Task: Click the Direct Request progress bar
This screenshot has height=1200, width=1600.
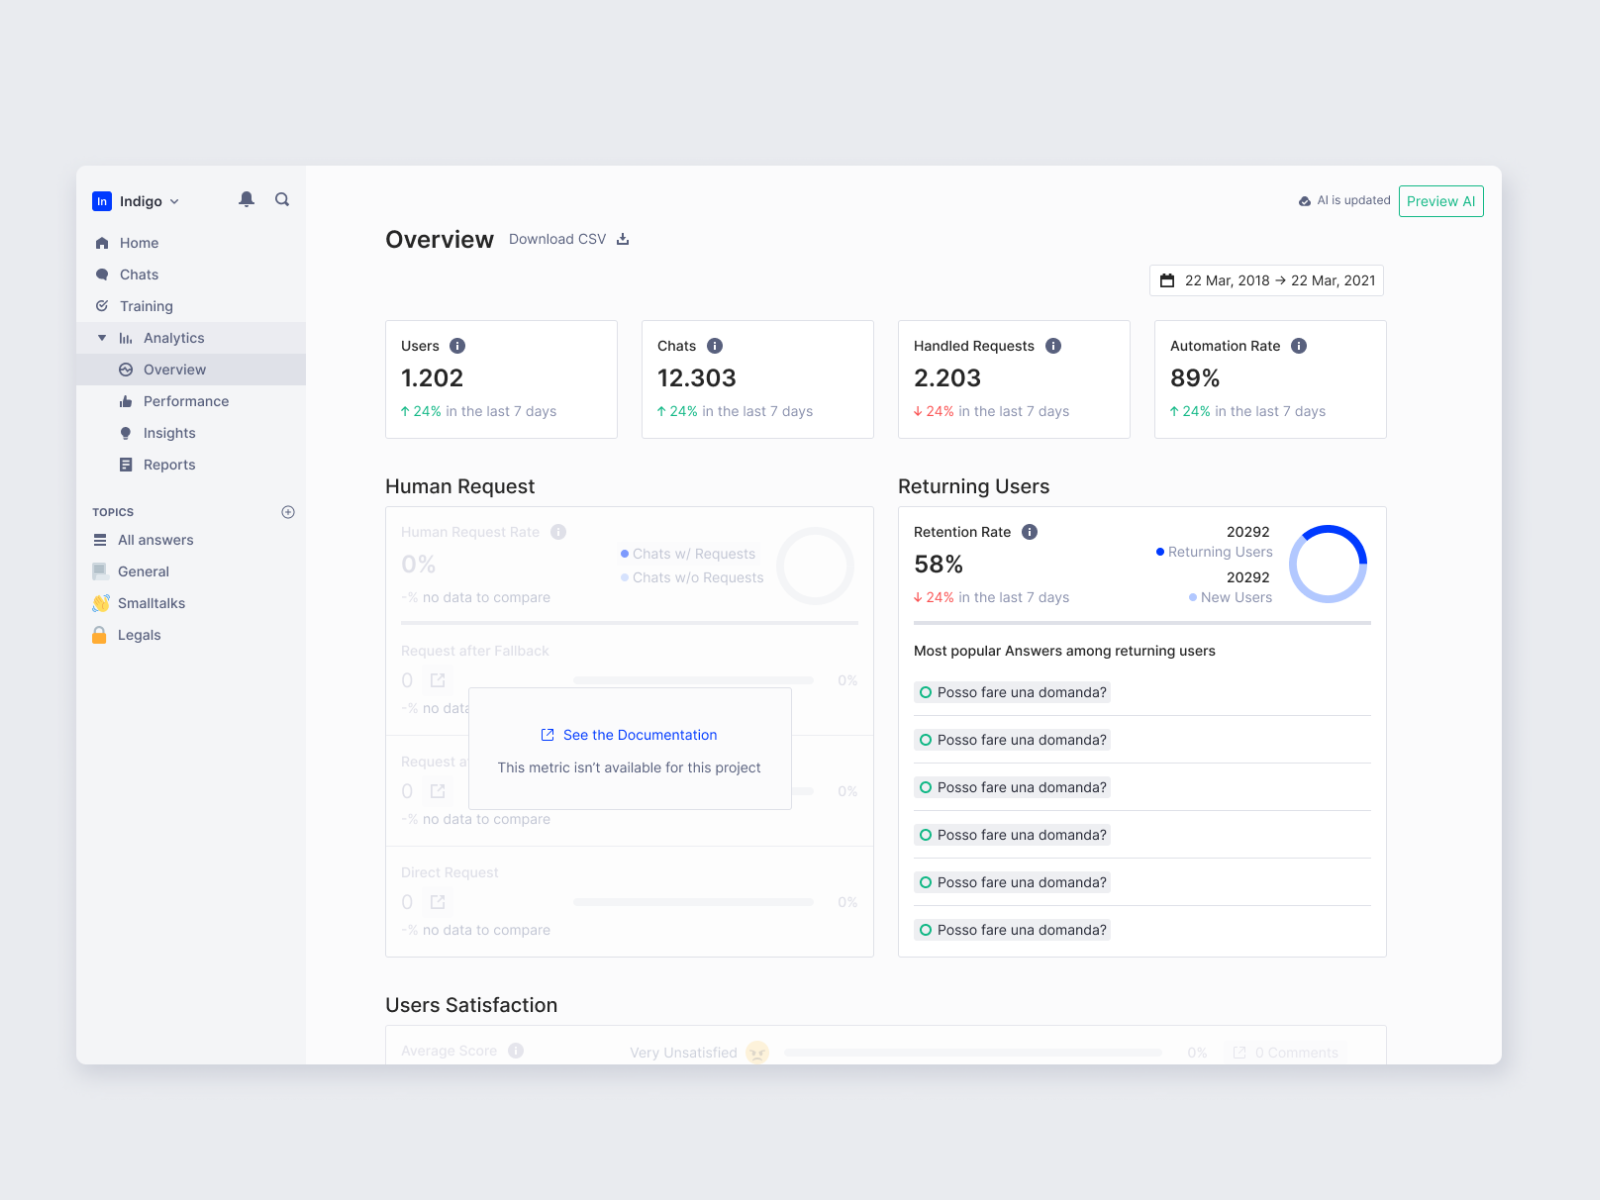Action: [693, 902]
